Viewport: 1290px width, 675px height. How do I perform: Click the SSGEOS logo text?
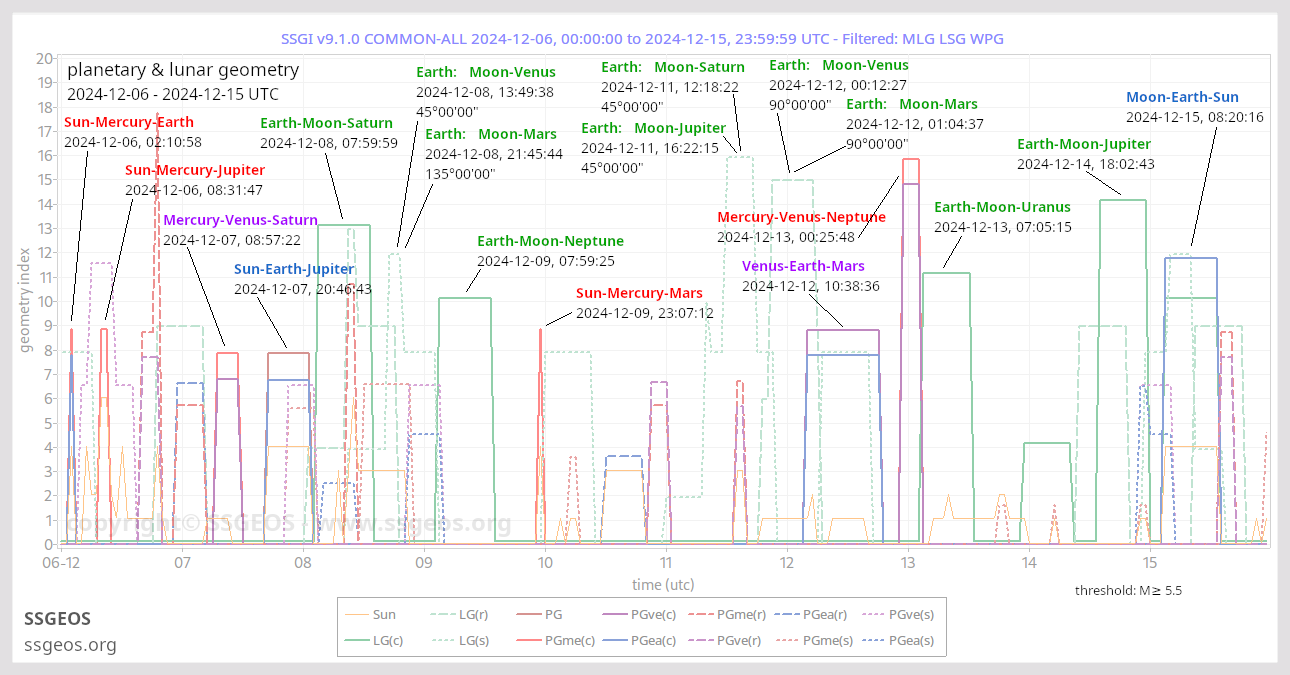point(58,619)
